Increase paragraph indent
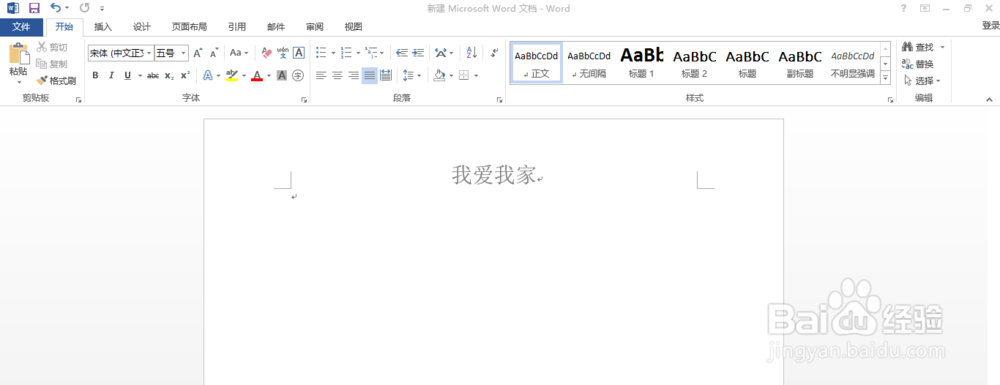Image resolution: width=1000 pixels, height=385 pixels. point(418,53)
